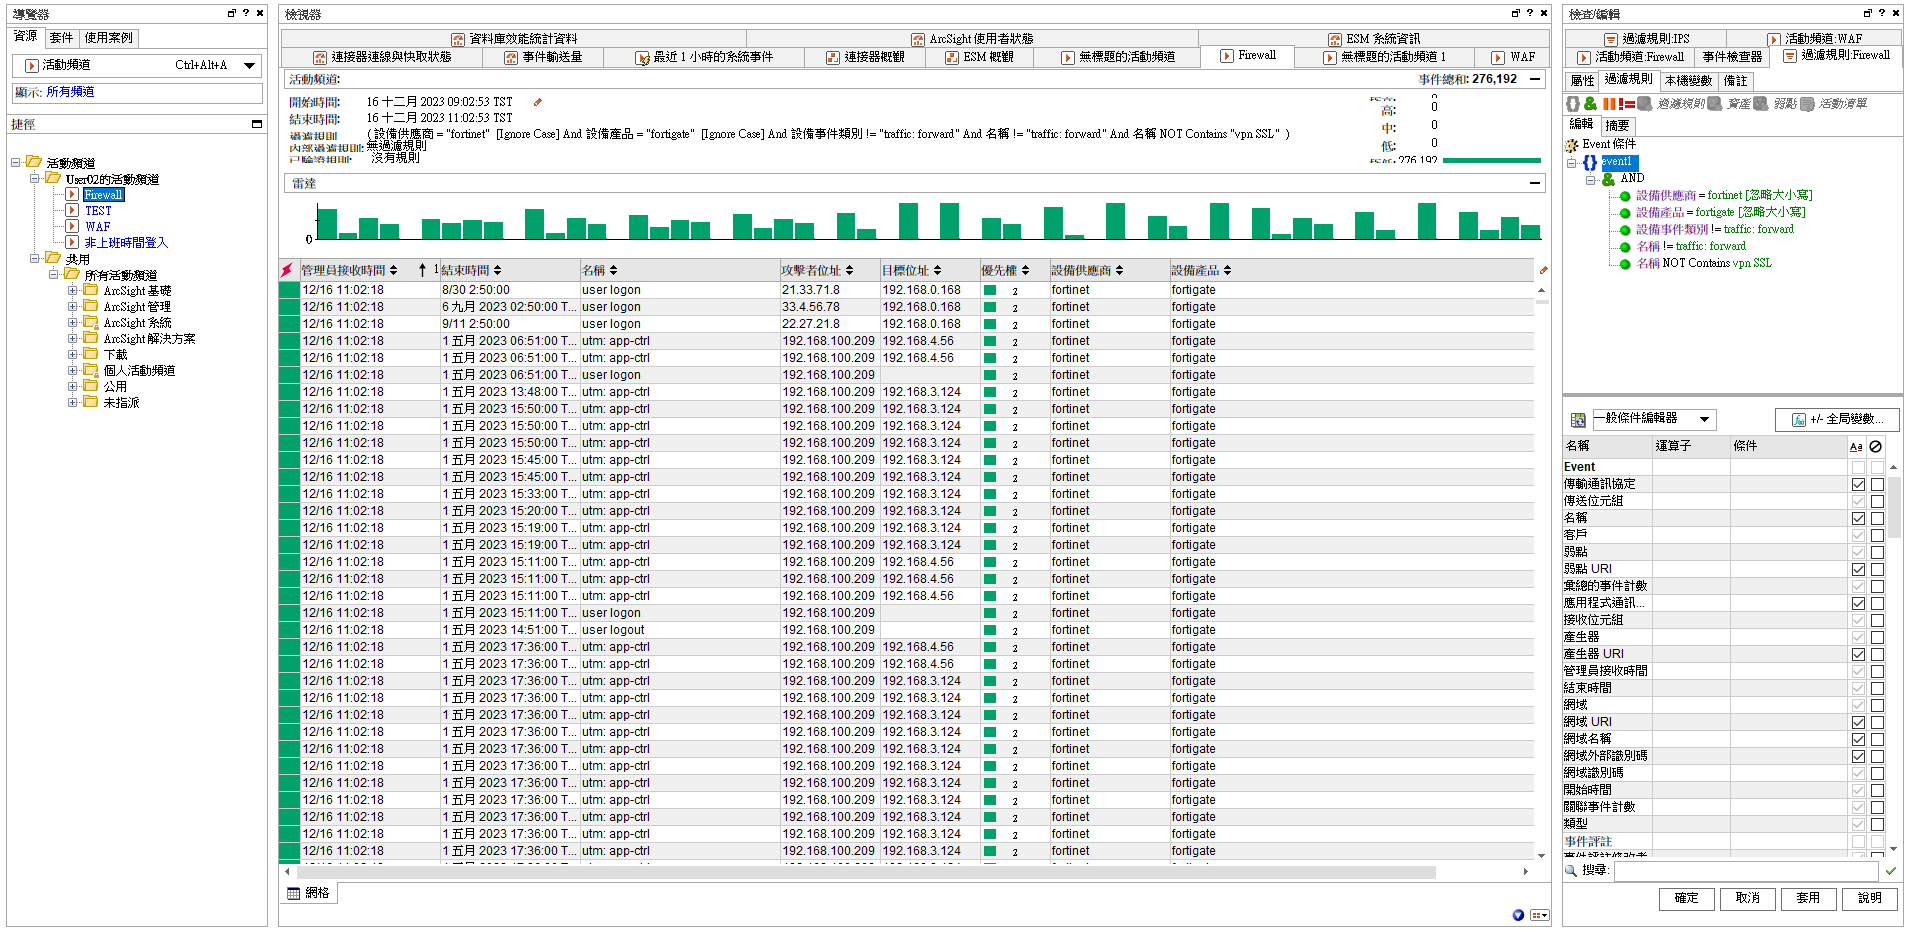1912x932 pixels.
Task: Collapse the shortcuts section with its minimize icon
Action: click(x=257, y=124)
